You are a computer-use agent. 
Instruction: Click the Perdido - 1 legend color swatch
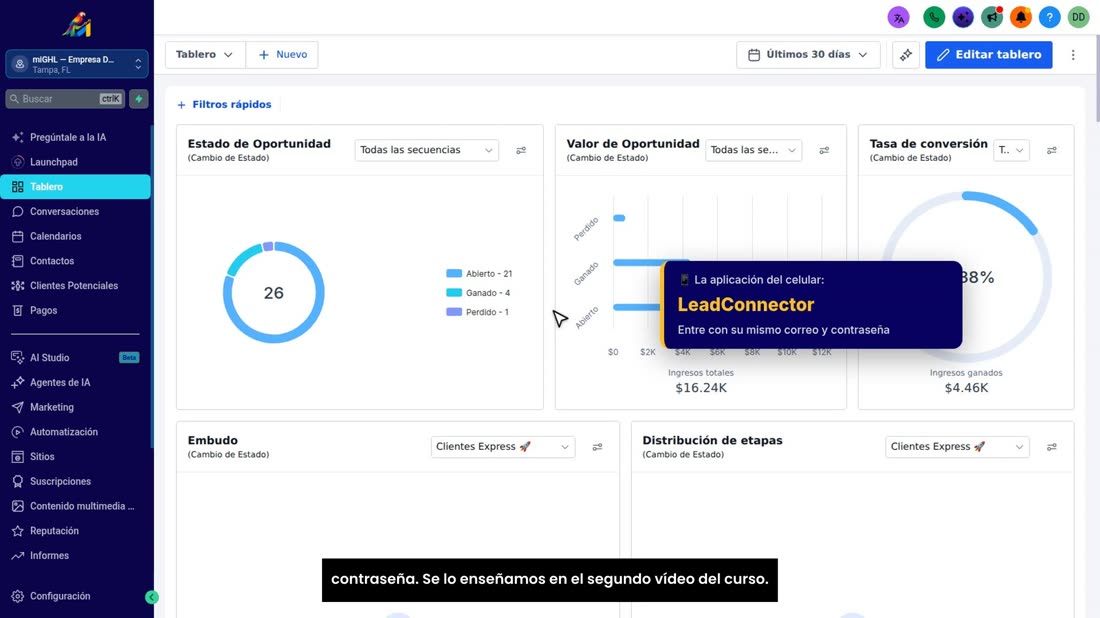[454, 311]
